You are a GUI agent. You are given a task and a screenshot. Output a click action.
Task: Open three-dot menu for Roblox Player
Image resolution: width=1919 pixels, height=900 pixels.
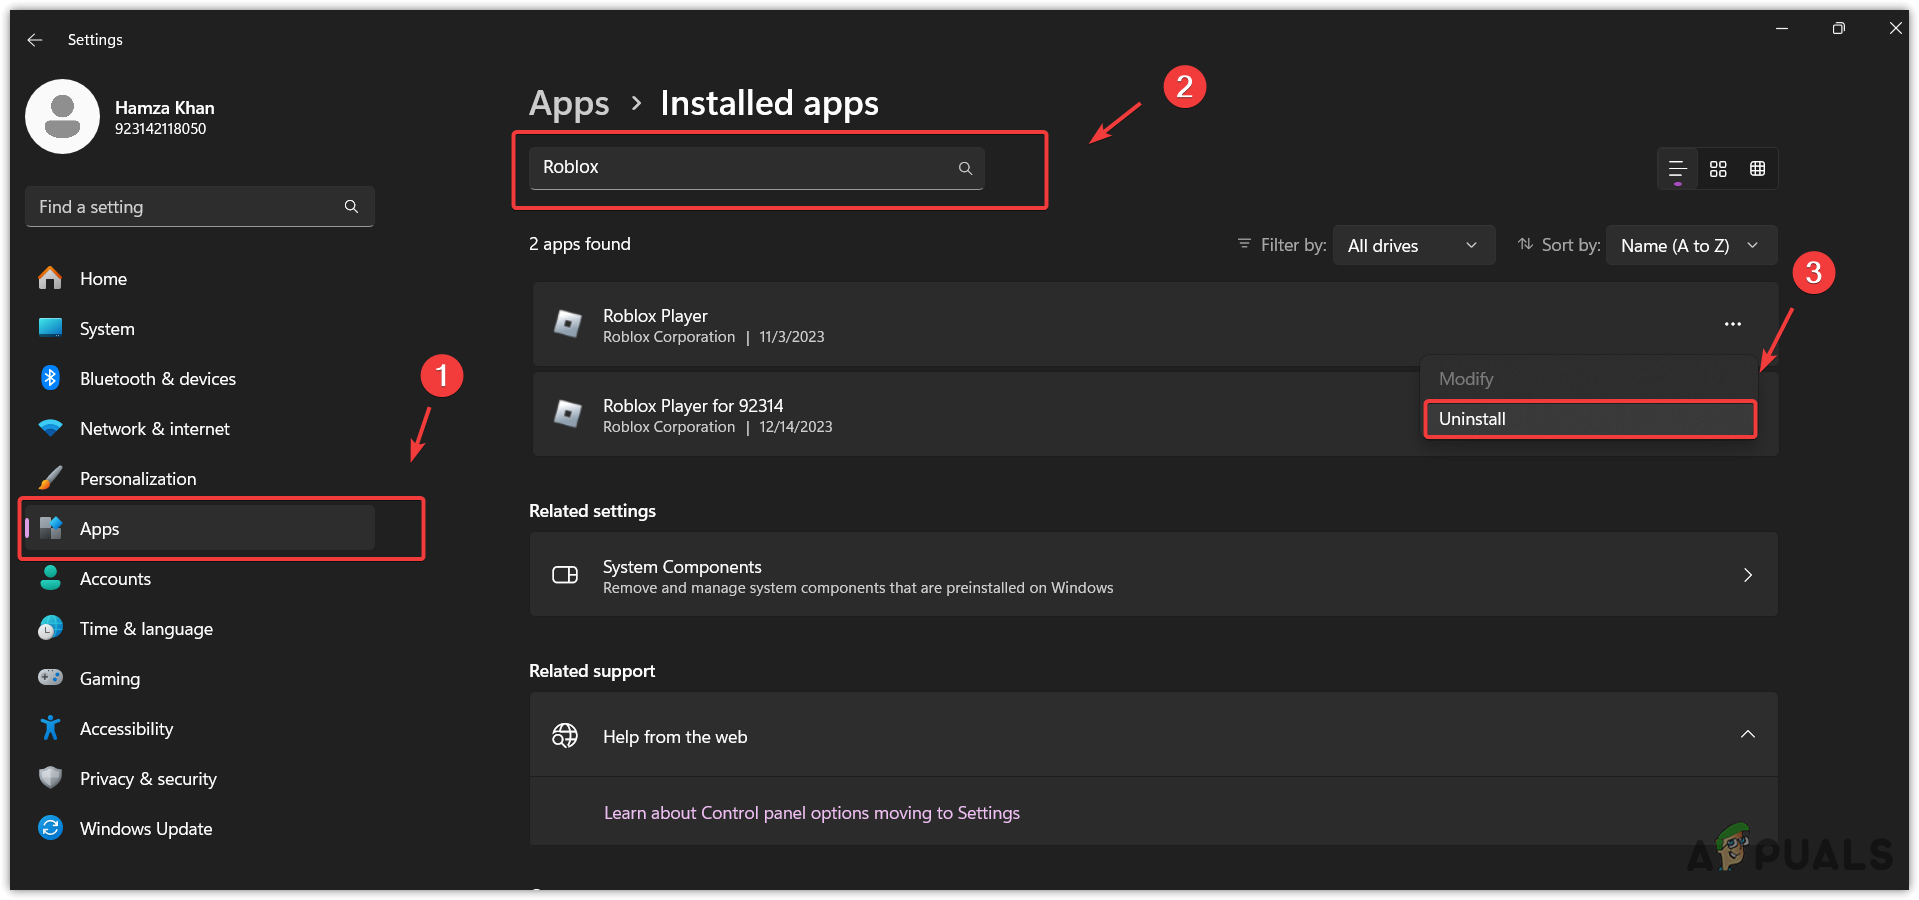tap(1732, 324)
